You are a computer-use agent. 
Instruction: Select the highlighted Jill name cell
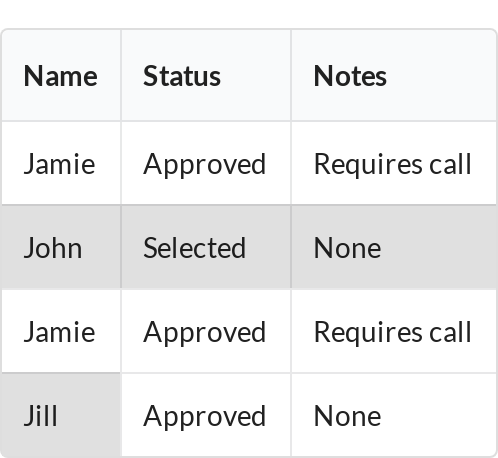61,415
